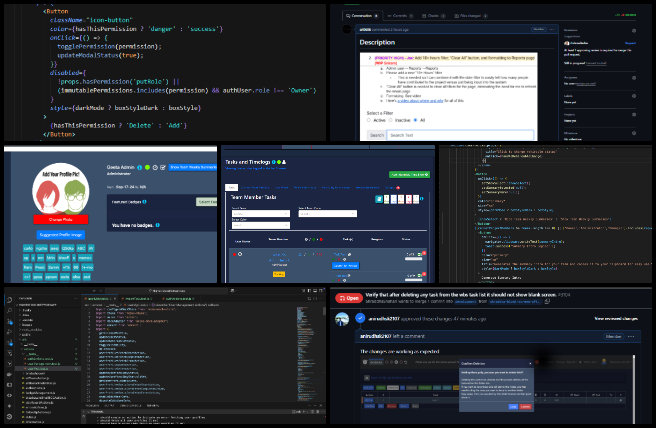The height and width of the screenshot is (428, 656).
Task: Select the Active filter radio button
Action: [369, 120]
